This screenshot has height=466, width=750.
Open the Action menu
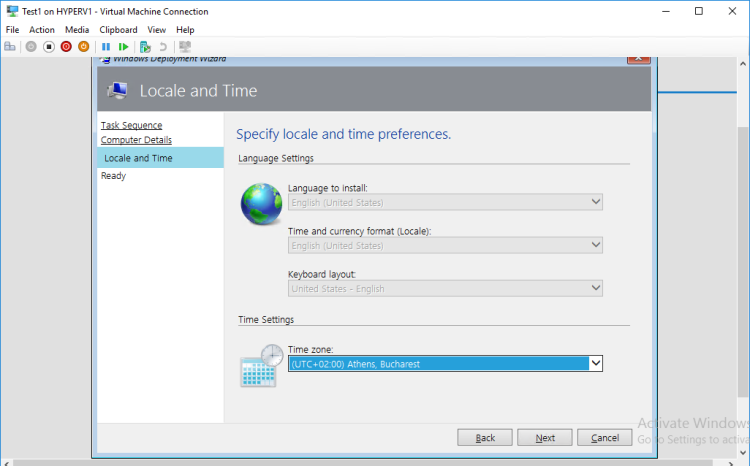[42, 30]
